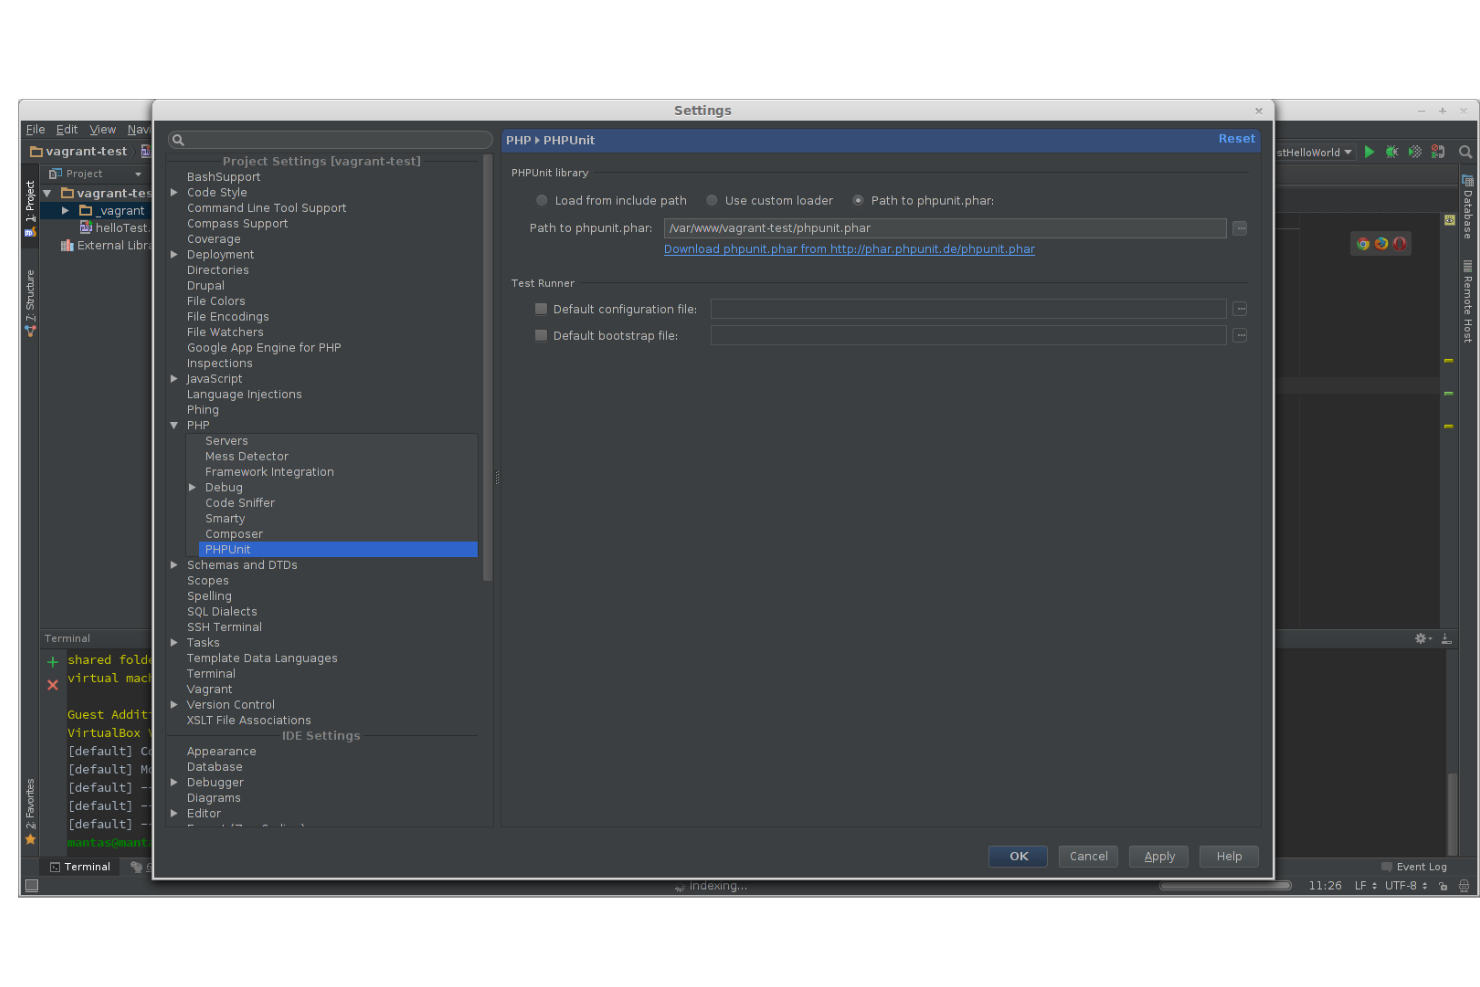
Task: Apply the PHPUnit settings
Action: (1158, 856)
